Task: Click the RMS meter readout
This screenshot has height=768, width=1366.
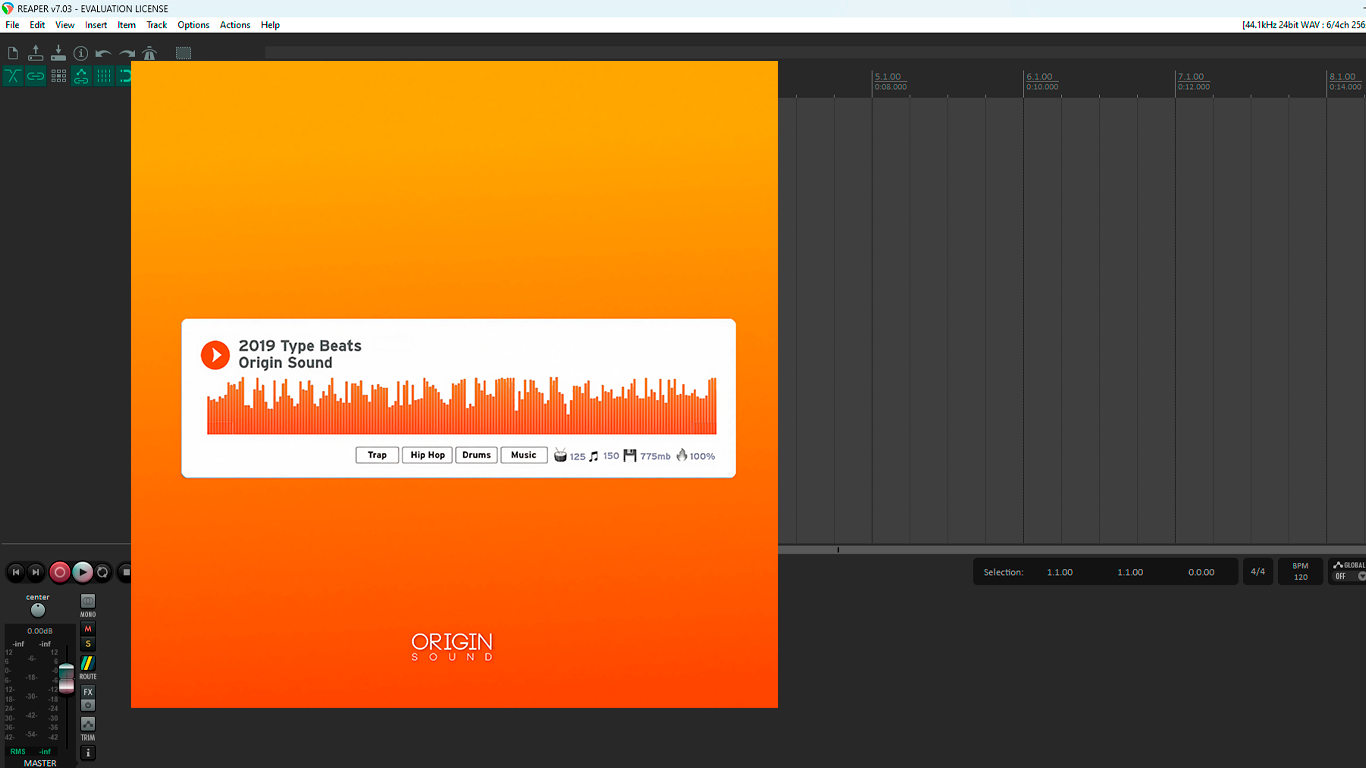Action: [31, 751]
